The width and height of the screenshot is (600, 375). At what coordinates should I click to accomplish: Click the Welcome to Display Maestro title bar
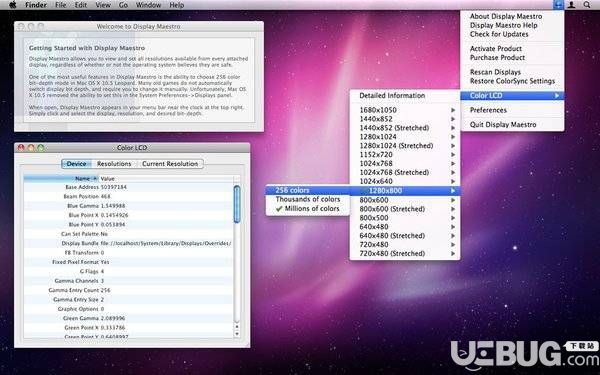tap(139, 26)
